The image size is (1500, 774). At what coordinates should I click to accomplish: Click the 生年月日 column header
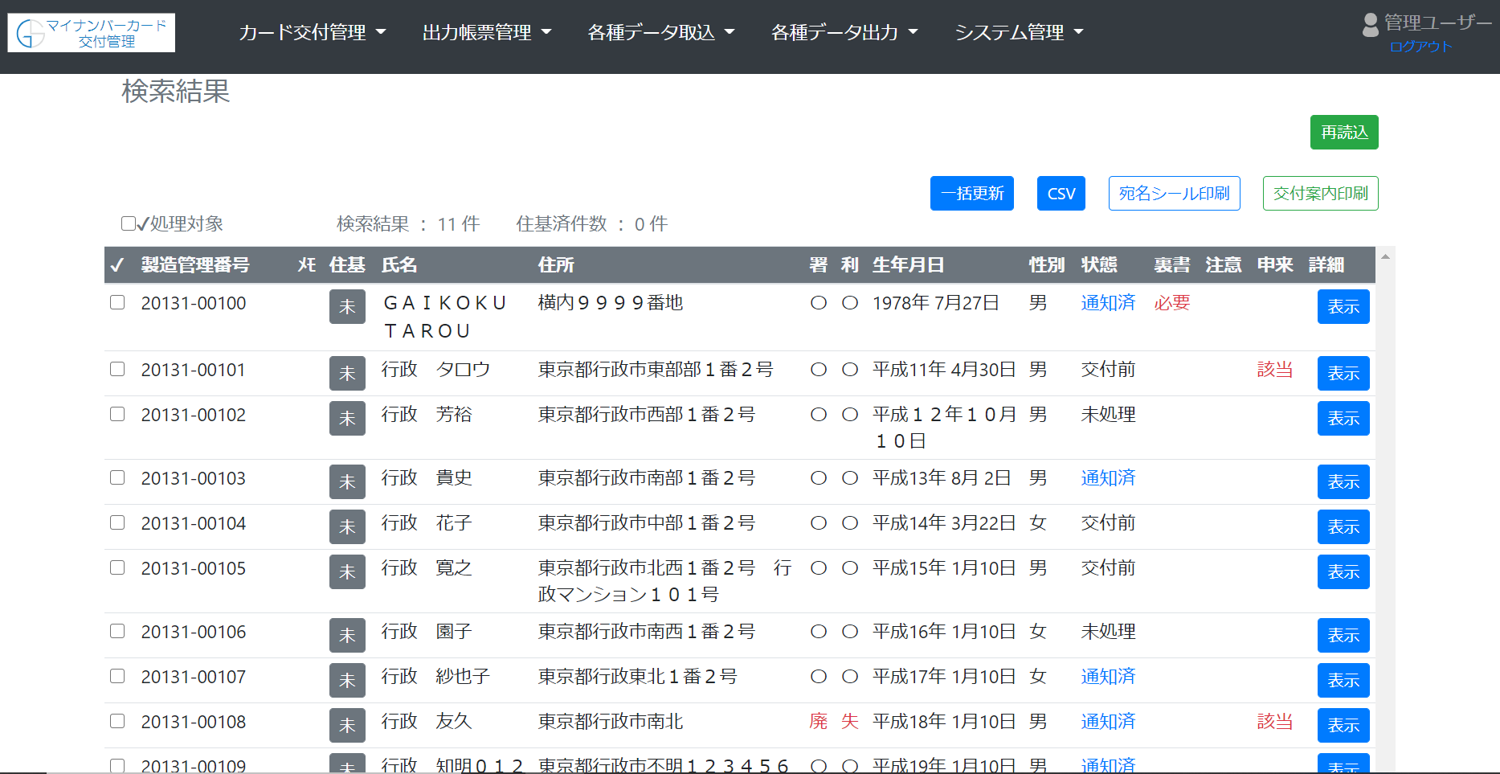click(x=908, y=265)
